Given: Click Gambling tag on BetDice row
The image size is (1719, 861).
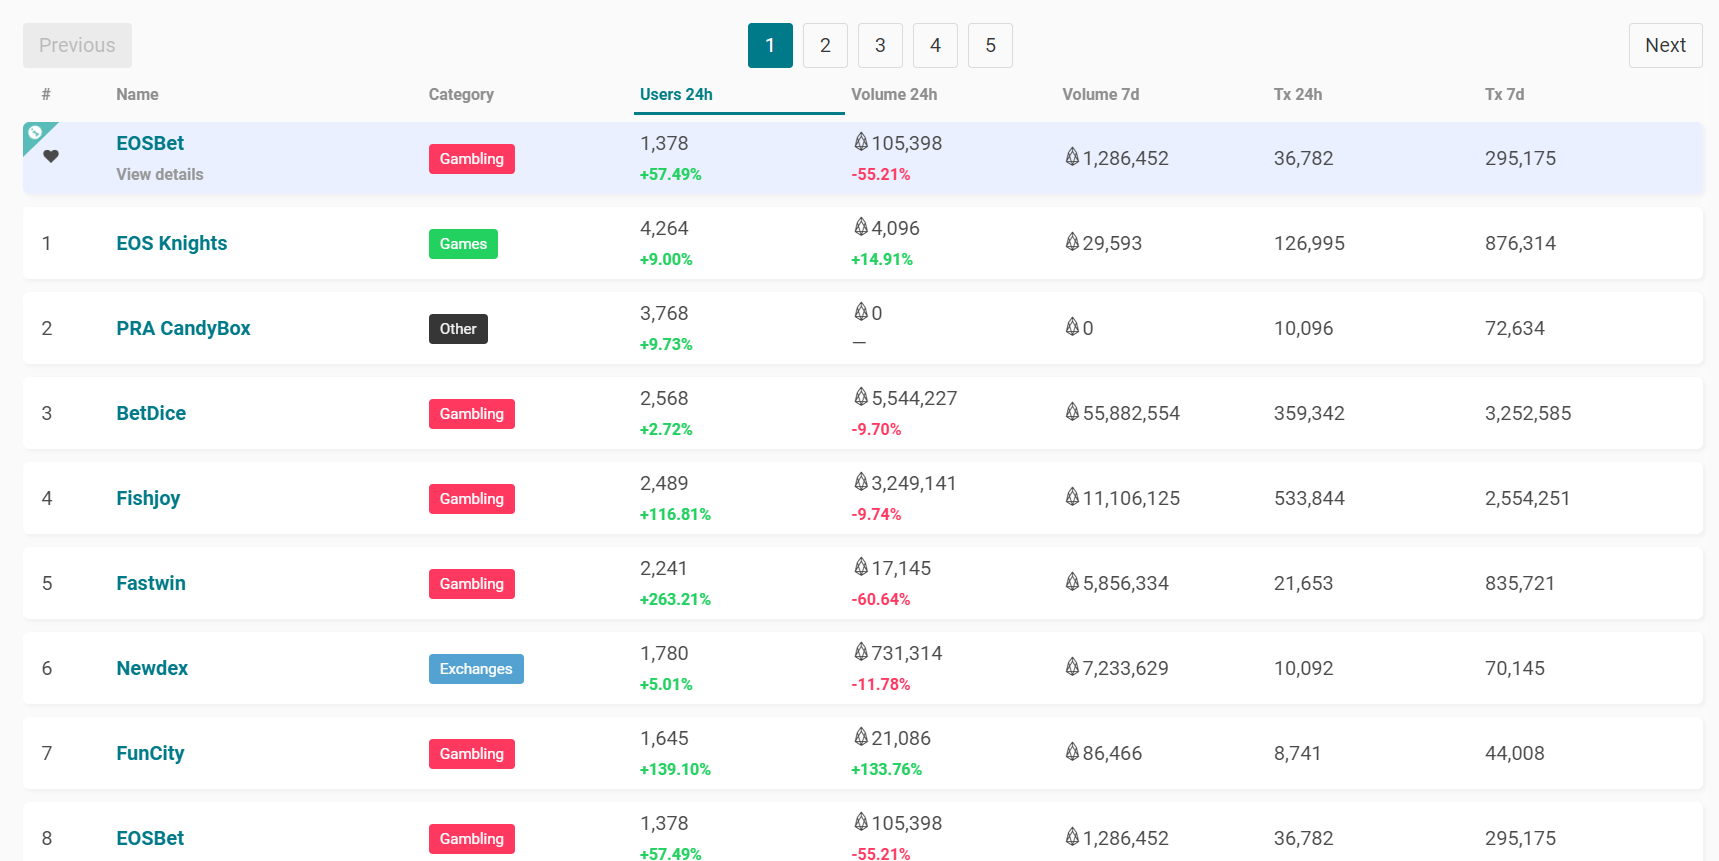Looking at the screenshot, I should point(472,414).
